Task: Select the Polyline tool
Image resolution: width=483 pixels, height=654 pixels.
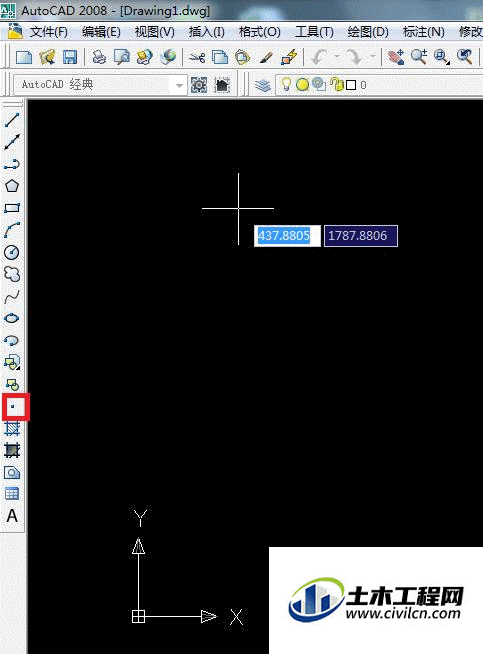Action: pos(12,164)
